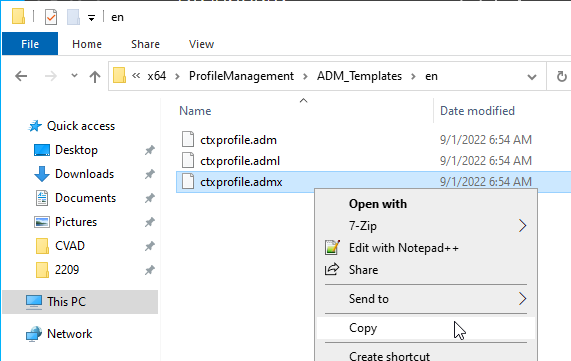This screenshot has height=361, width=571.
Task: Click the New Folder quick access icon
Action: tap(73, 17)
